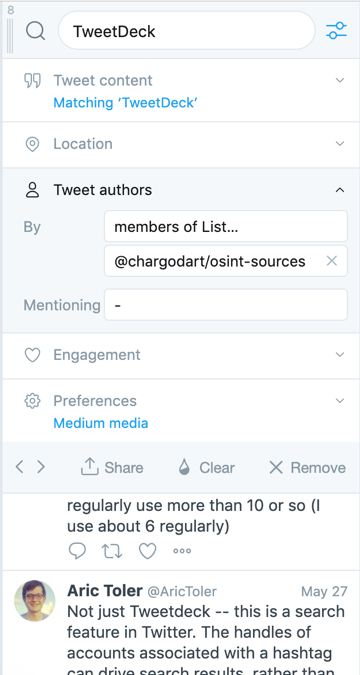Expand the Location filter section
The height and width of the screenshot is (675, 360).
pyautogui.click(x=181, y=144)
